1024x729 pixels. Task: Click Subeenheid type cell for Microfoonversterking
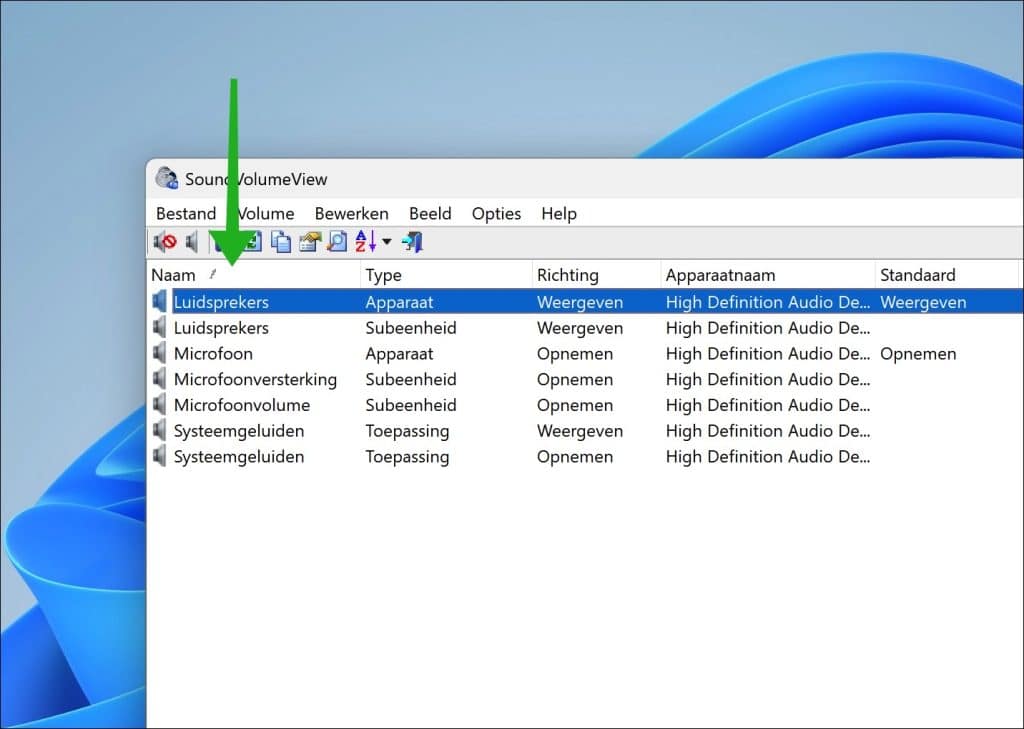411,380
